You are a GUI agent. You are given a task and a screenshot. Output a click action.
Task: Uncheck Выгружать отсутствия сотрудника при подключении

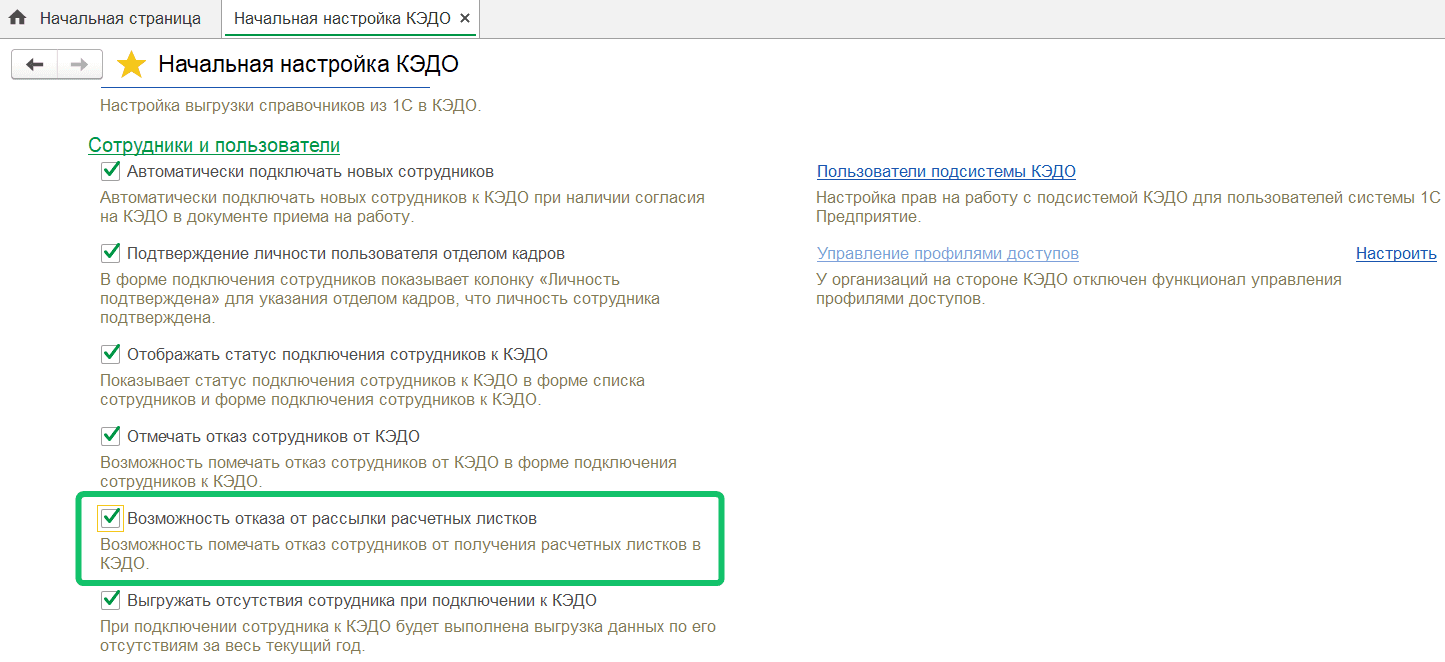111,600
